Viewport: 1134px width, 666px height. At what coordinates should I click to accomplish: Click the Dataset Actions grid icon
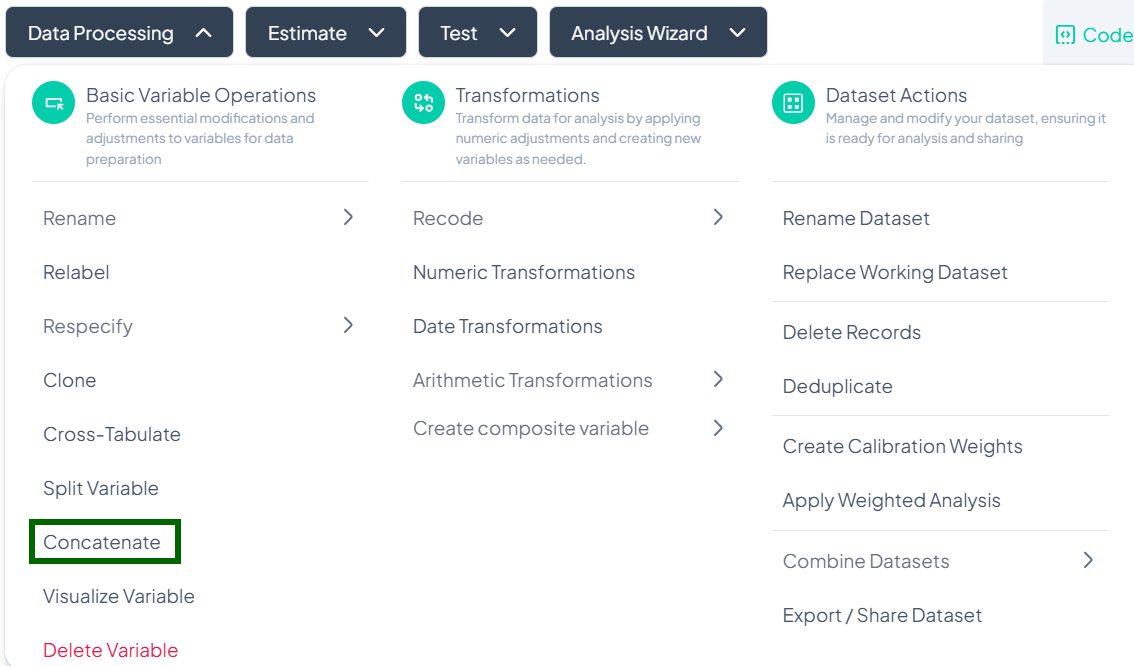click(x=794, y=103)
